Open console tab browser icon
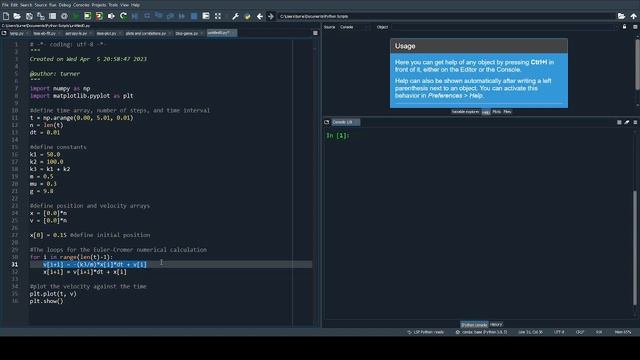The image size is (640, 360). click(327, 122)
